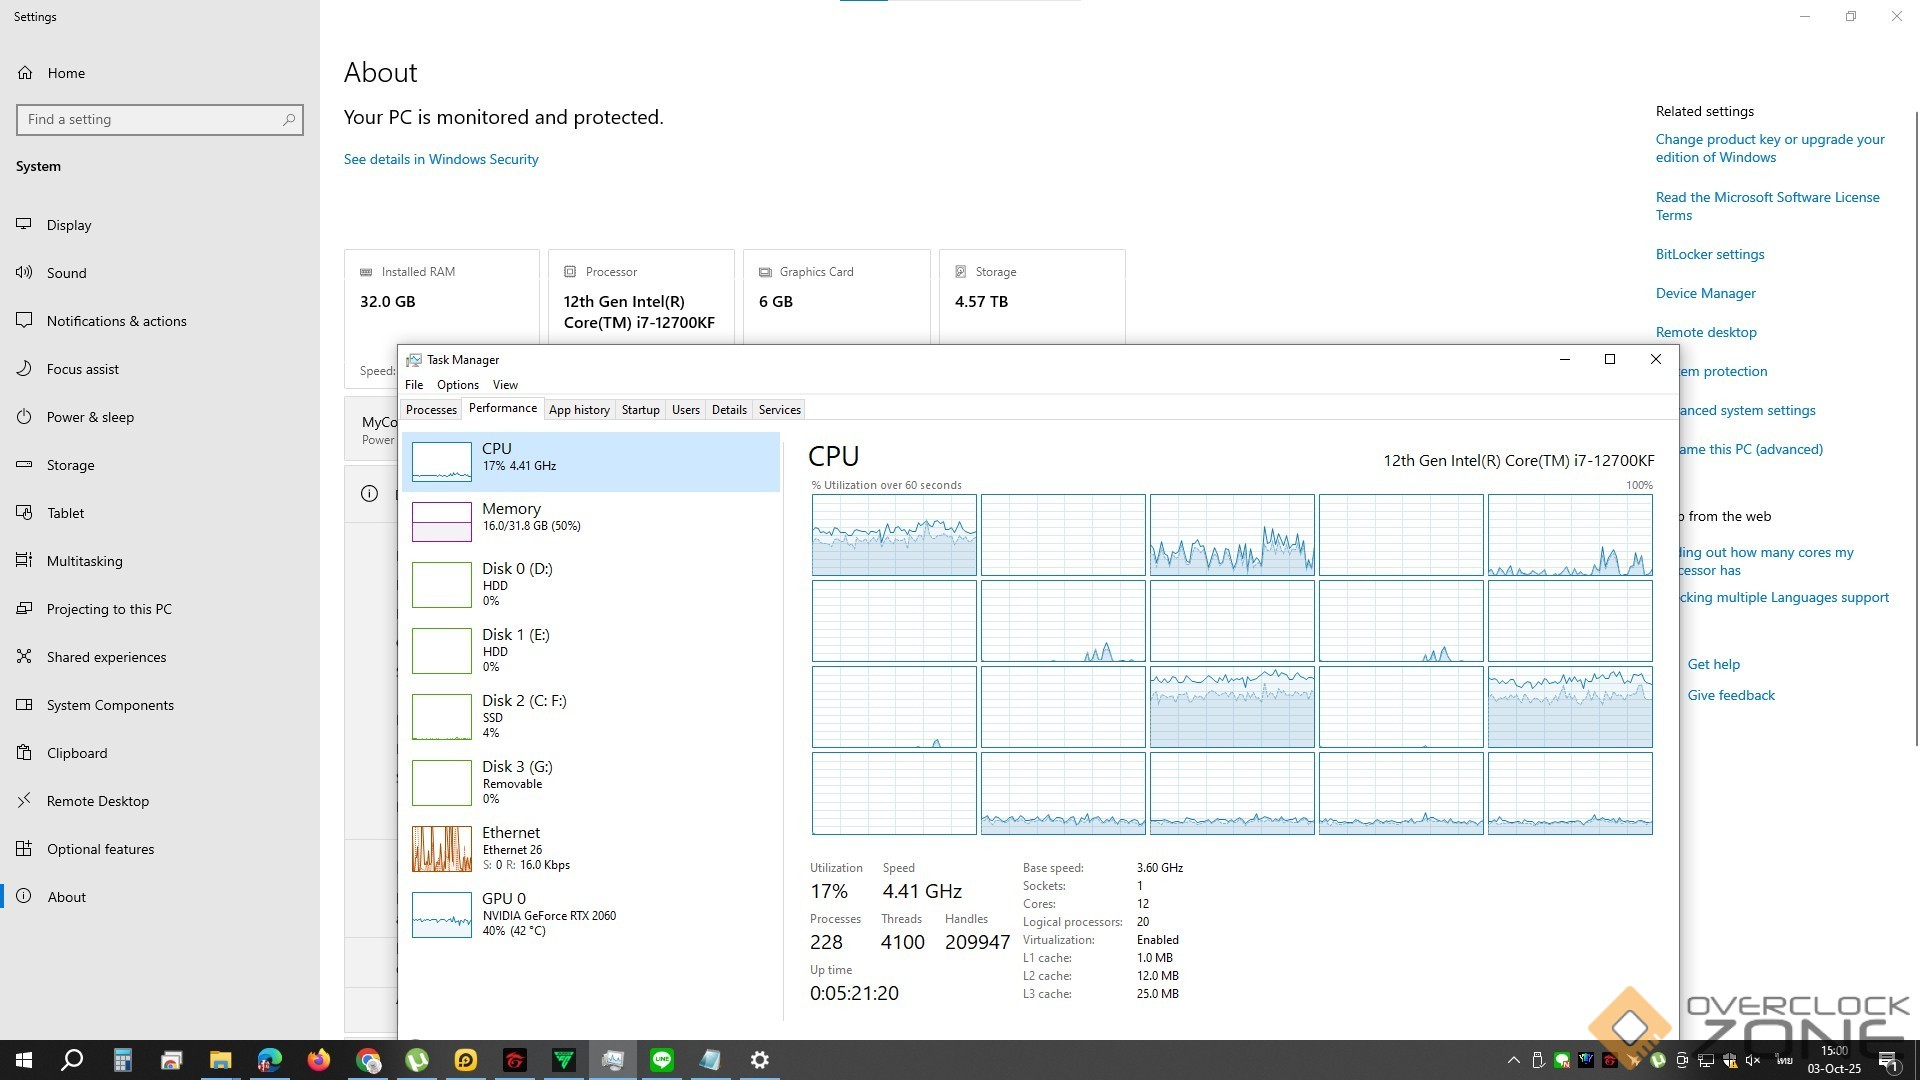Screen dimensions: 1920x1080
Task: Select the Memory graph in Task Manager
Action: (441, 521)
